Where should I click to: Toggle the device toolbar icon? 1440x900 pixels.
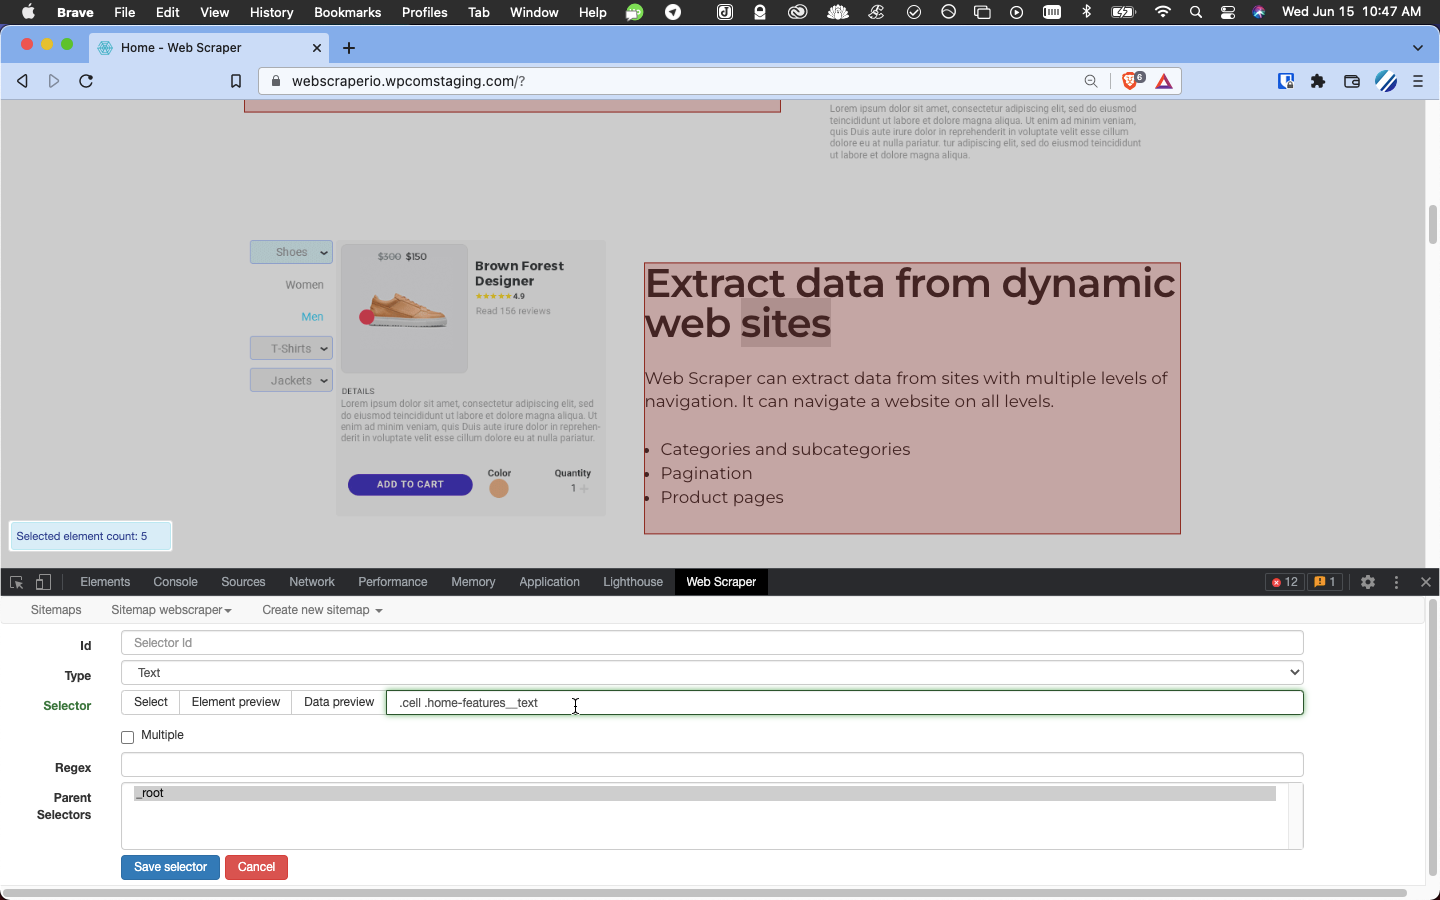(44, 582)
